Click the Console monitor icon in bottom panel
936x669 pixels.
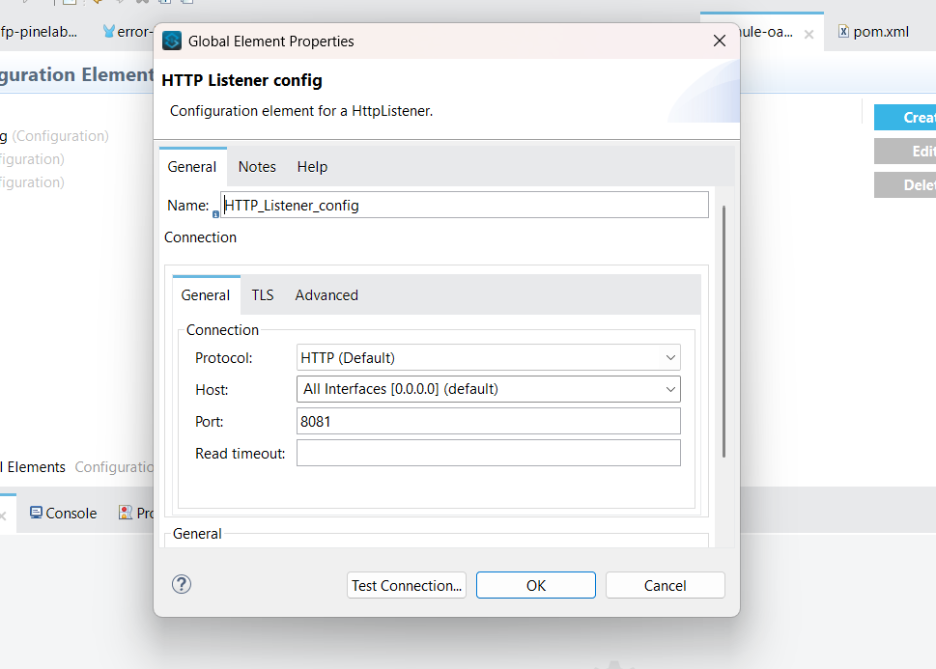[36, 513]
